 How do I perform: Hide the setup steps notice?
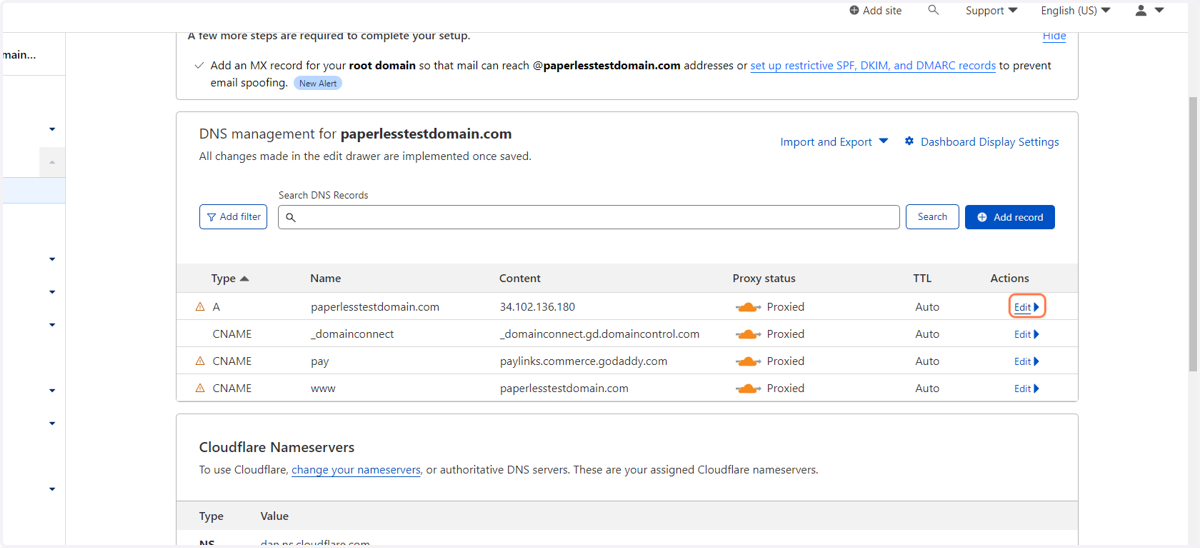click(x=1054, y=36)
